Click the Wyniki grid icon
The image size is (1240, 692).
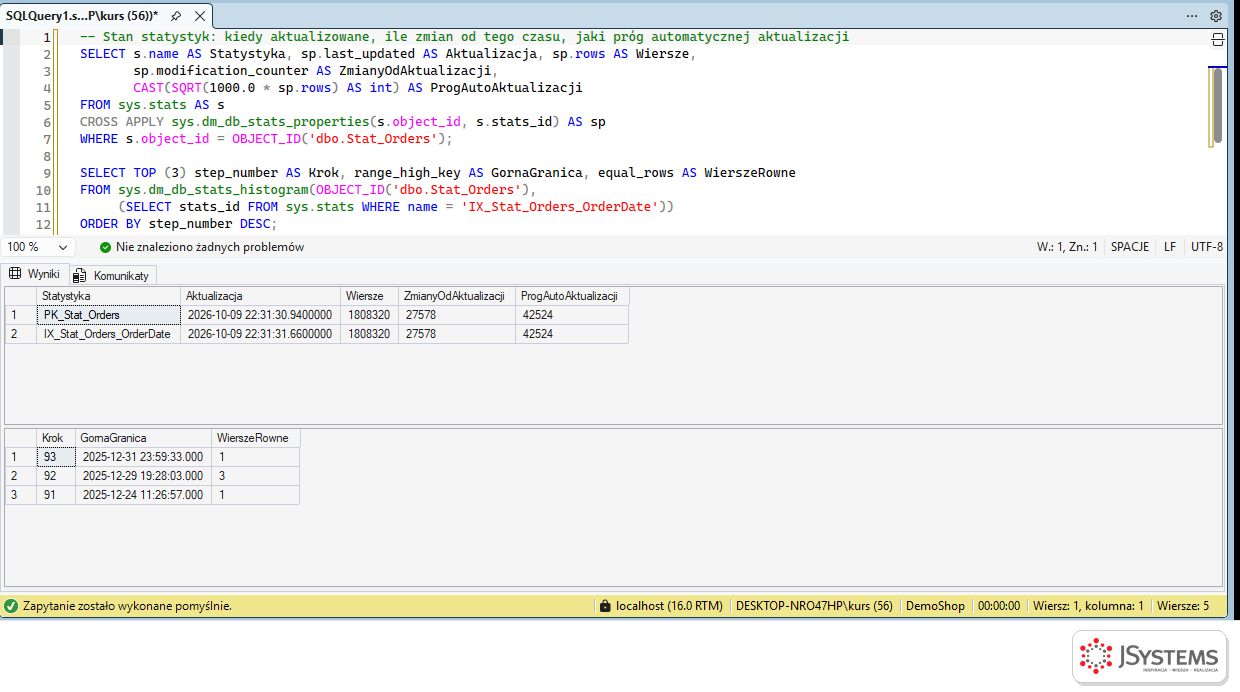(x=15, y=274)
